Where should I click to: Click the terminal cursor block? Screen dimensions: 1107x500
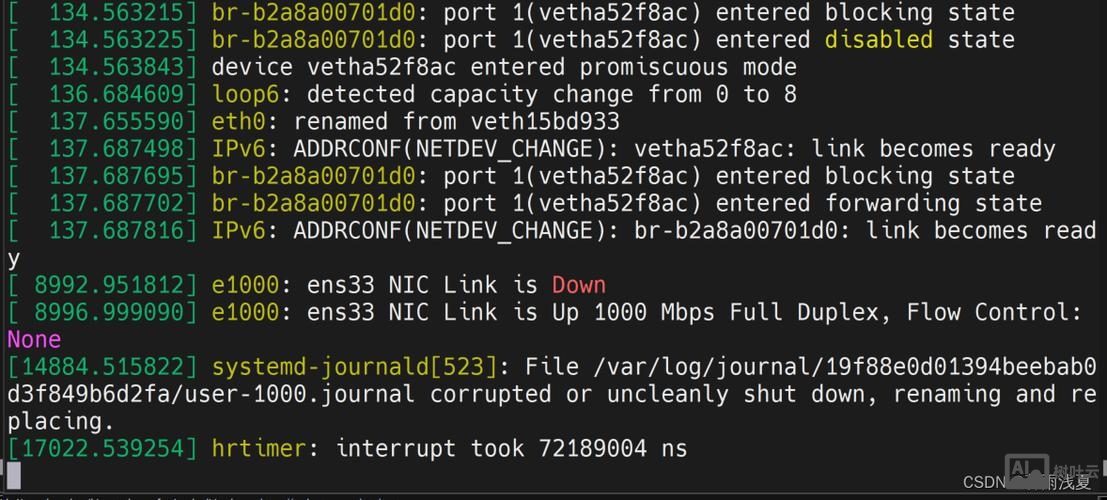point(13,474)
